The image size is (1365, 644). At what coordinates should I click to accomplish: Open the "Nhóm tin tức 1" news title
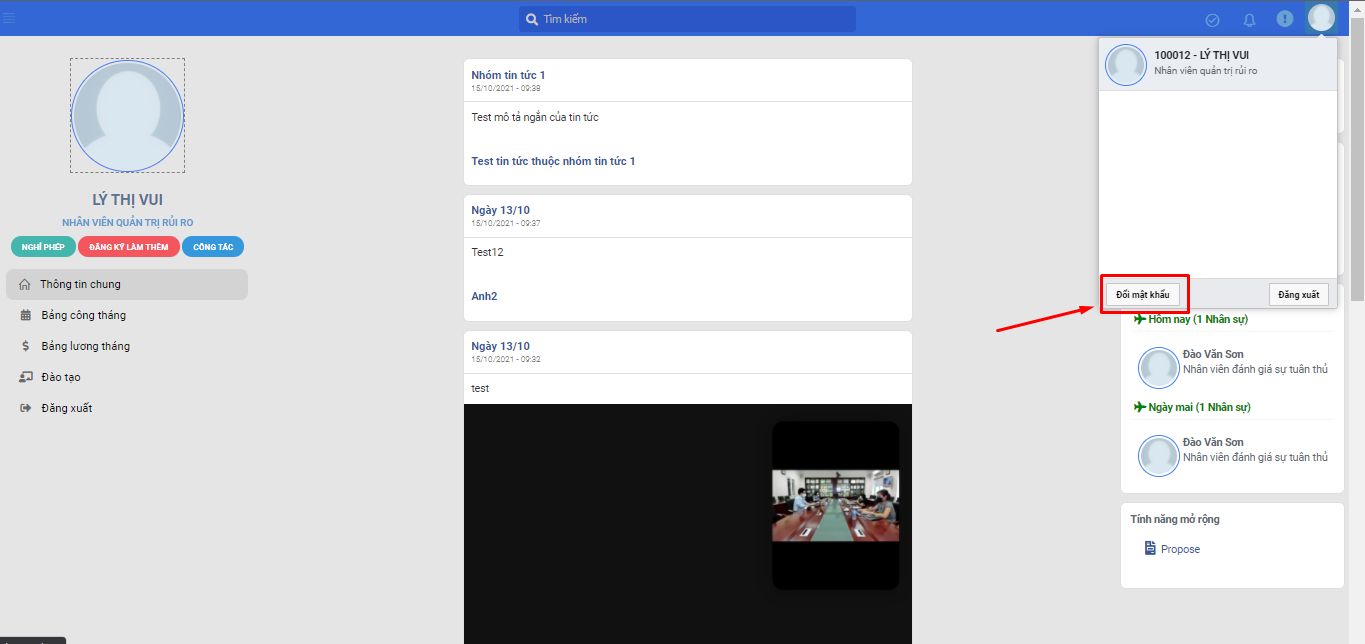tap(508, 75)
